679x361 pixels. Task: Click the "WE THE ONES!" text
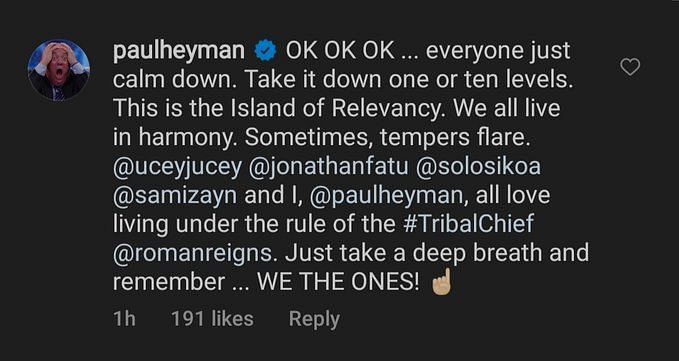click(x=338, y=283)
